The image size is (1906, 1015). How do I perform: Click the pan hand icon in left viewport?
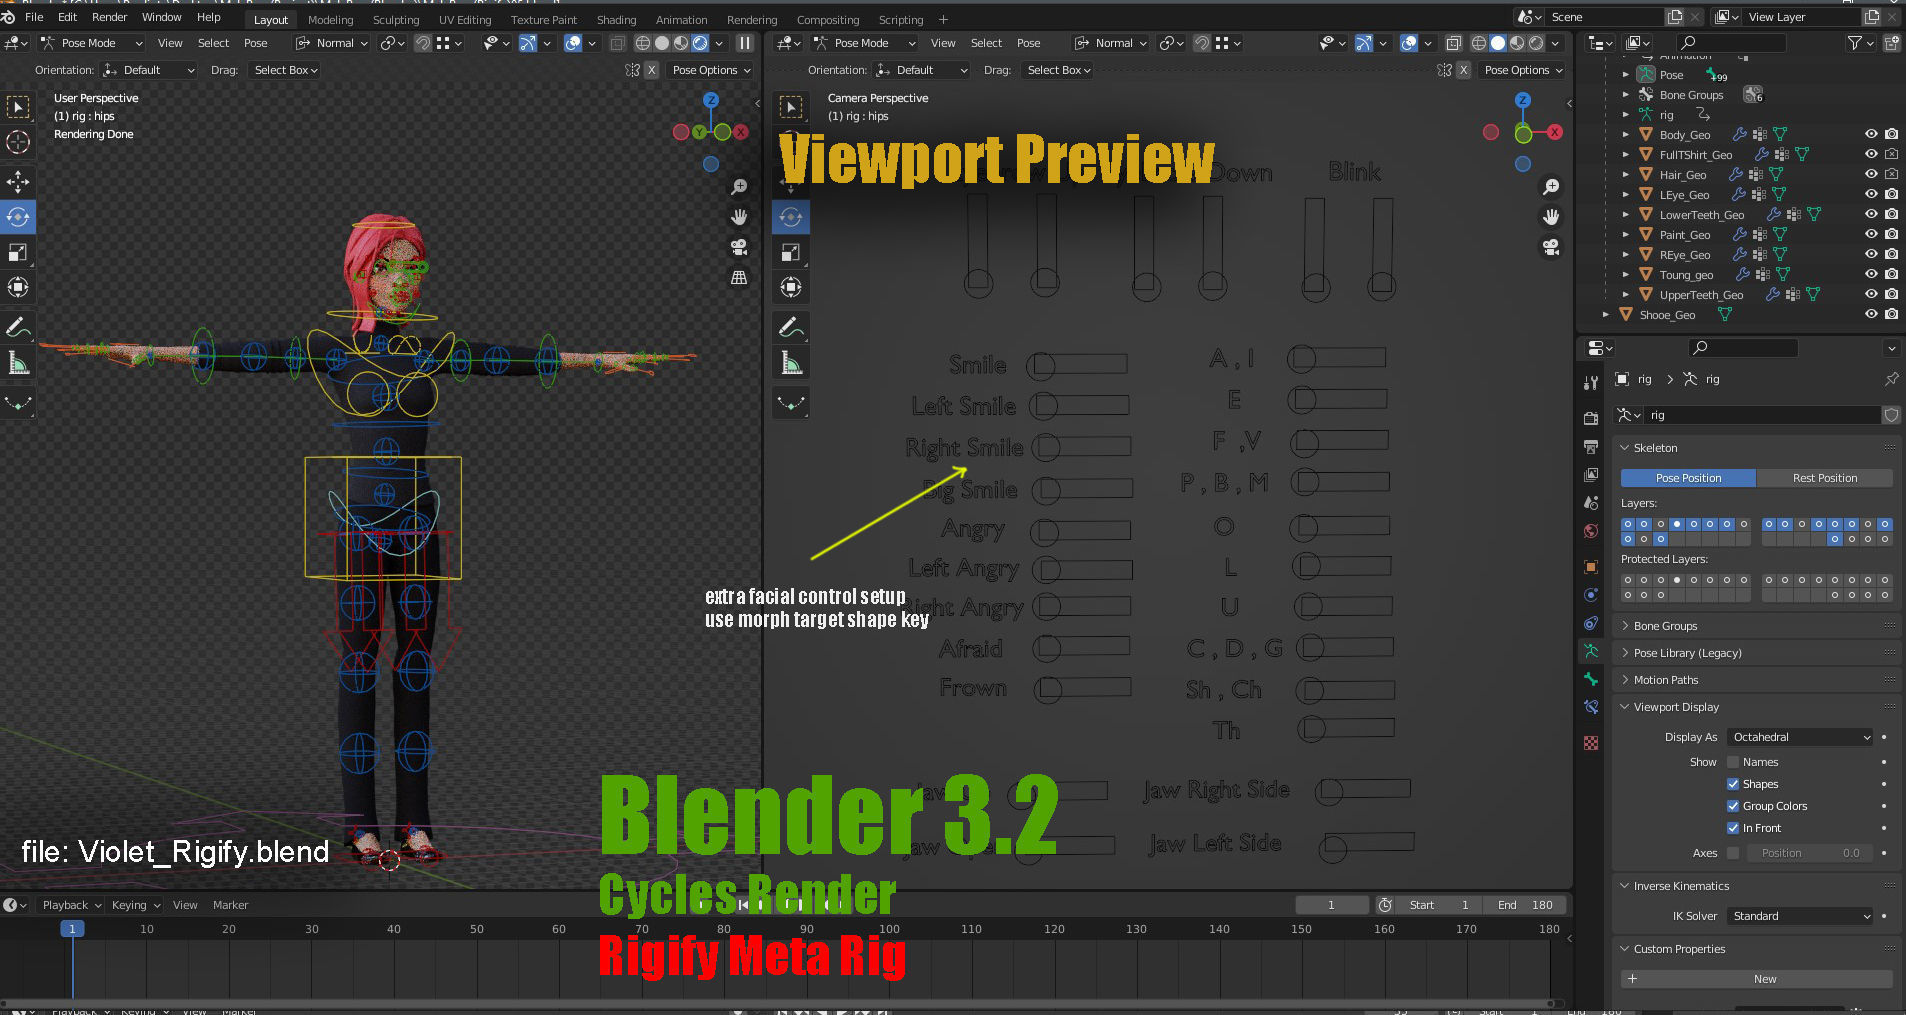pyautogui.click(x=739, y=217)
